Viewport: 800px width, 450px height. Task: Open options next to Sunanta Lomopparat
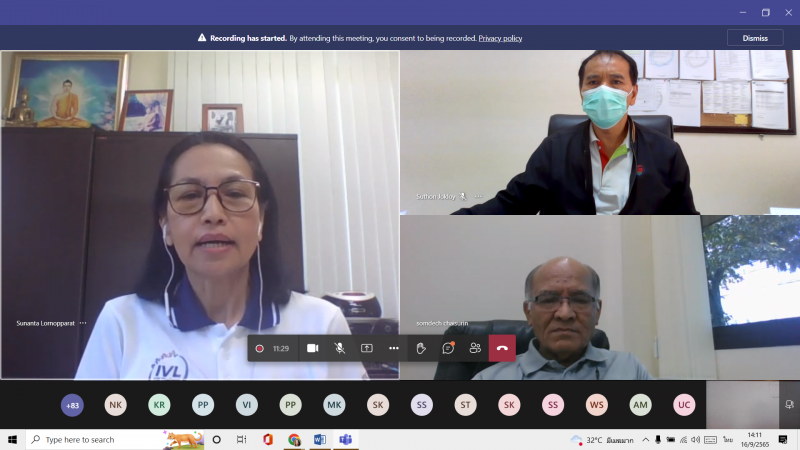click(83, 323)
